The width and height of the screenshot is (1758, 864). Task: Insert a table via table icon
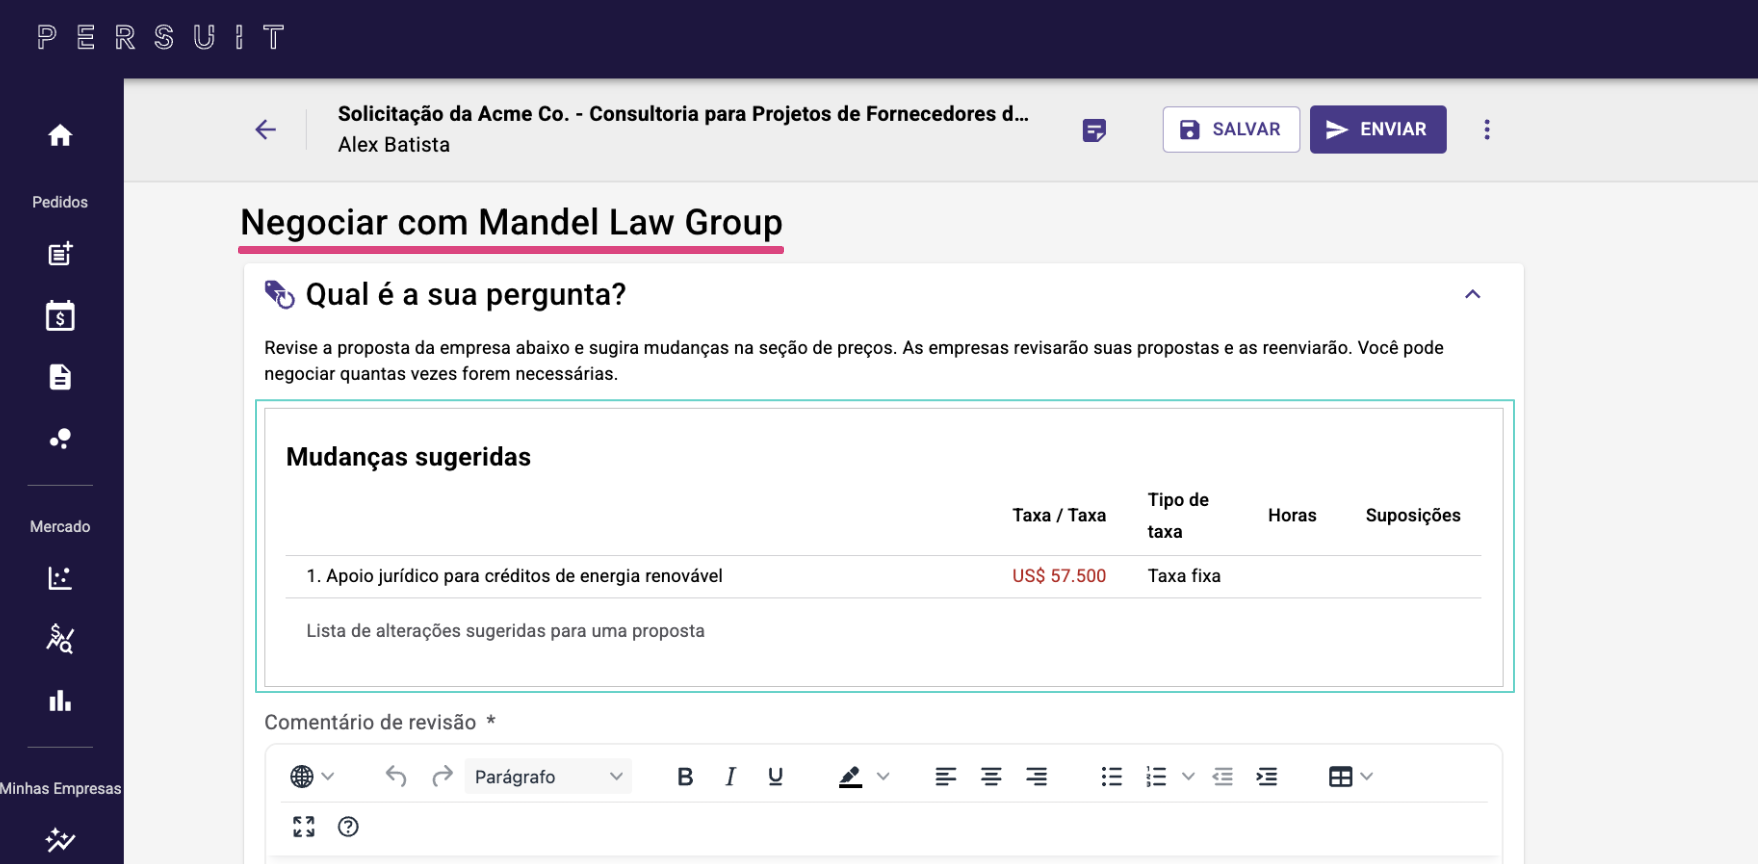pyautogui.click(x=1340, y=776)
